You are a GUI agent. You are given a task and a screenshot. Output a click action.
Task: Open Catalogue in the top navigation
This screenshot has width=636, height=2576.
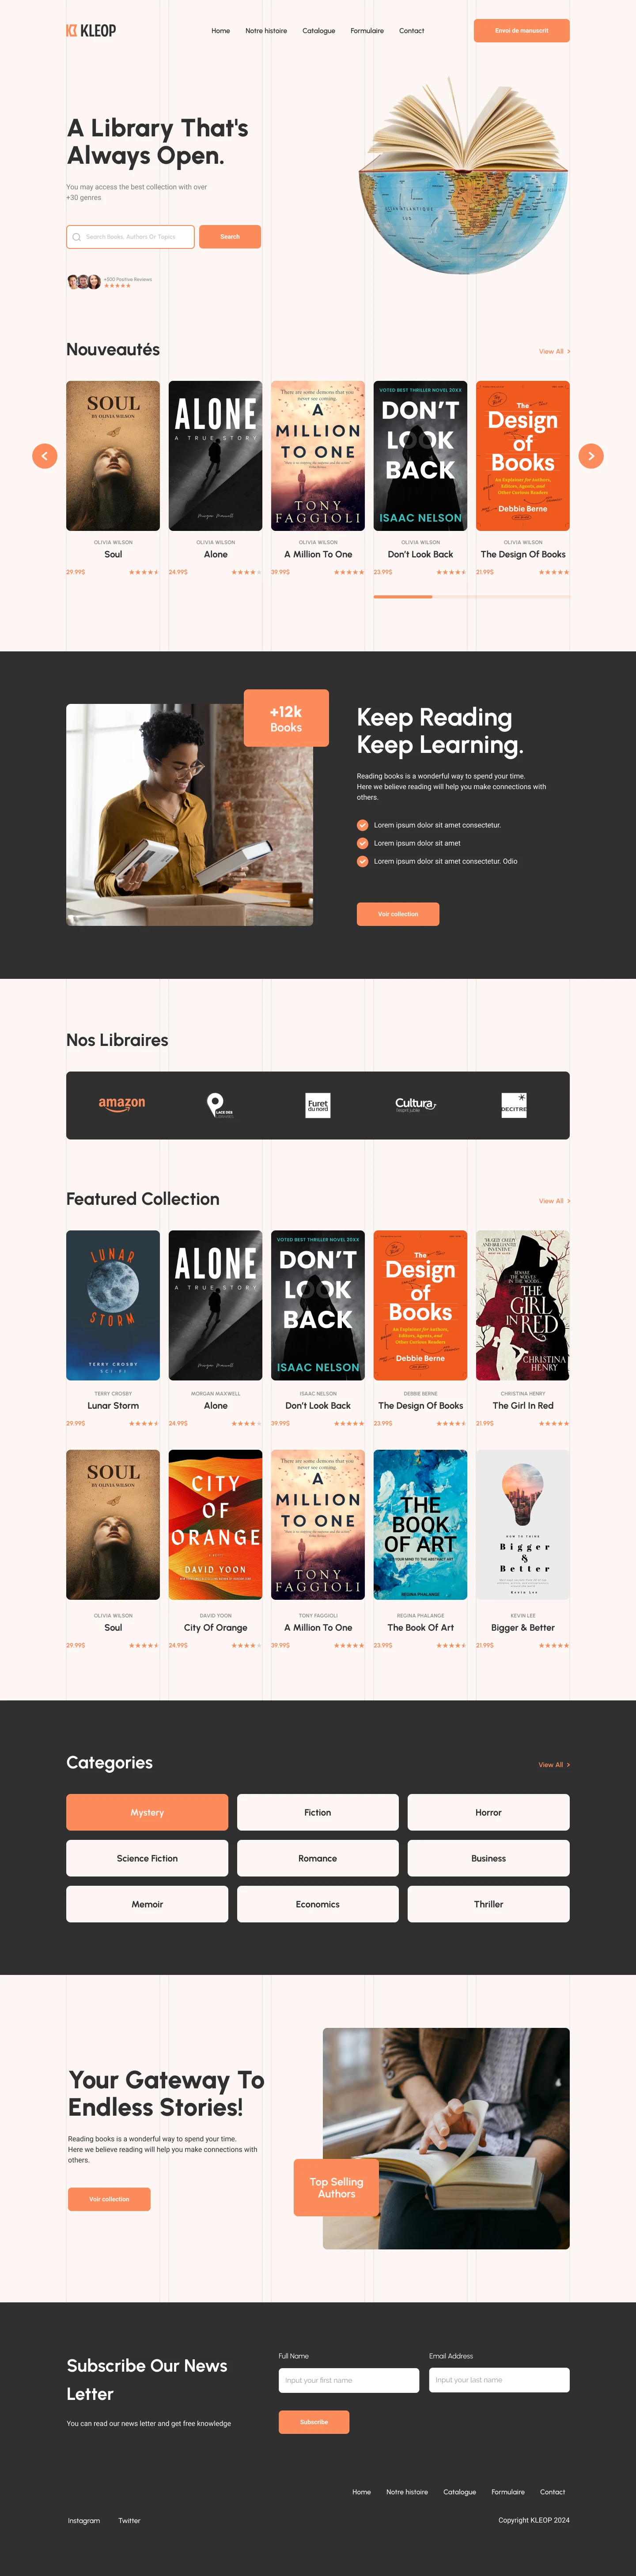[319, 31]
